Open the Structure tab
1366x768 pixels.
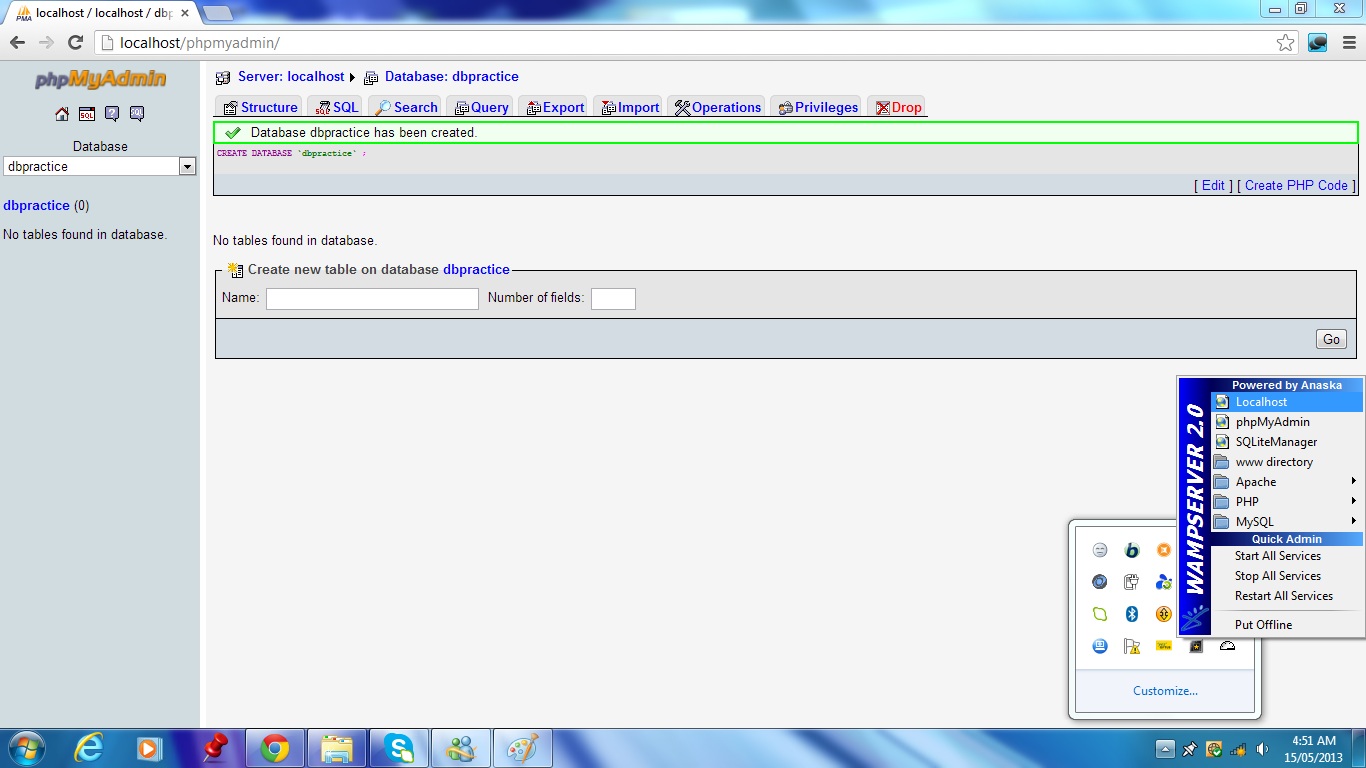pyautogui.click(x=261, y=107)
